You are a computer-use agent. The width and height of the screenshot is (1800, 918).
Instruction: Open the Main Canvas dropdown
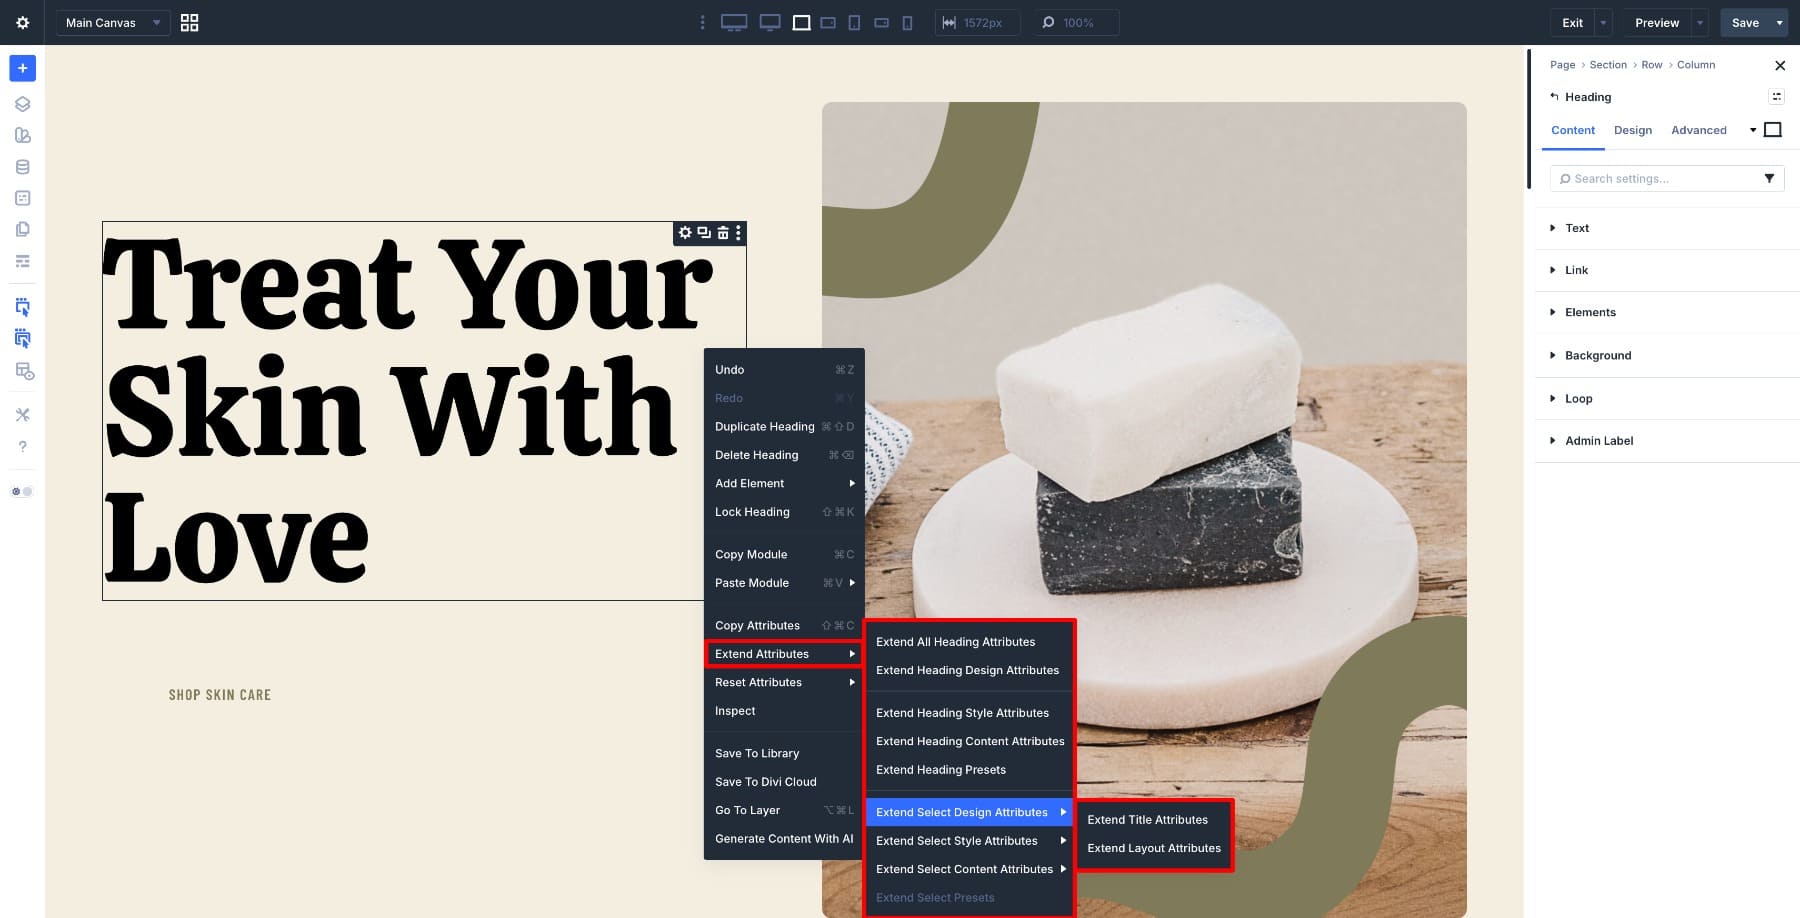point(112,22)
